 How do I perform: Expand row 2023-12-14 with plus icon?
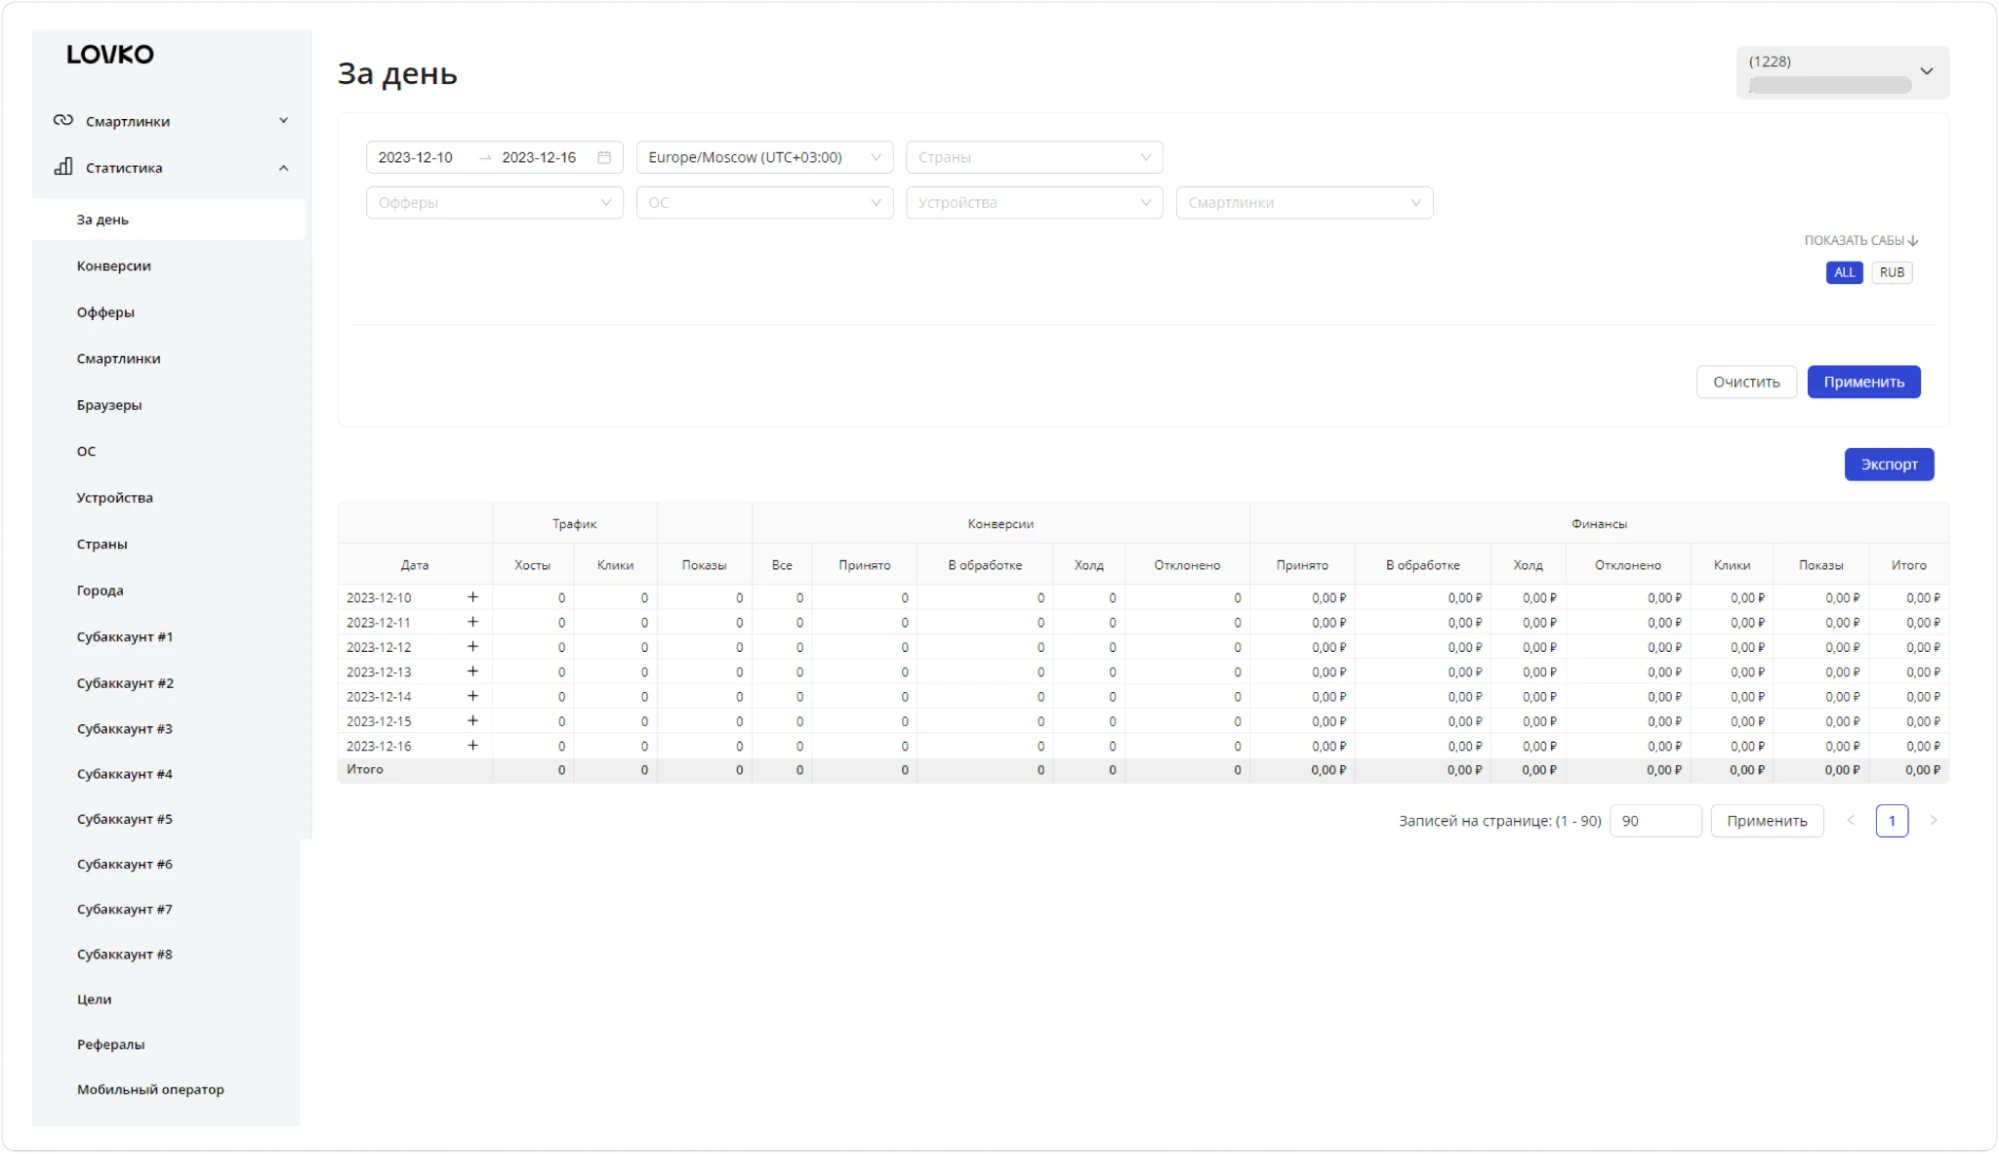click(473, 696)
